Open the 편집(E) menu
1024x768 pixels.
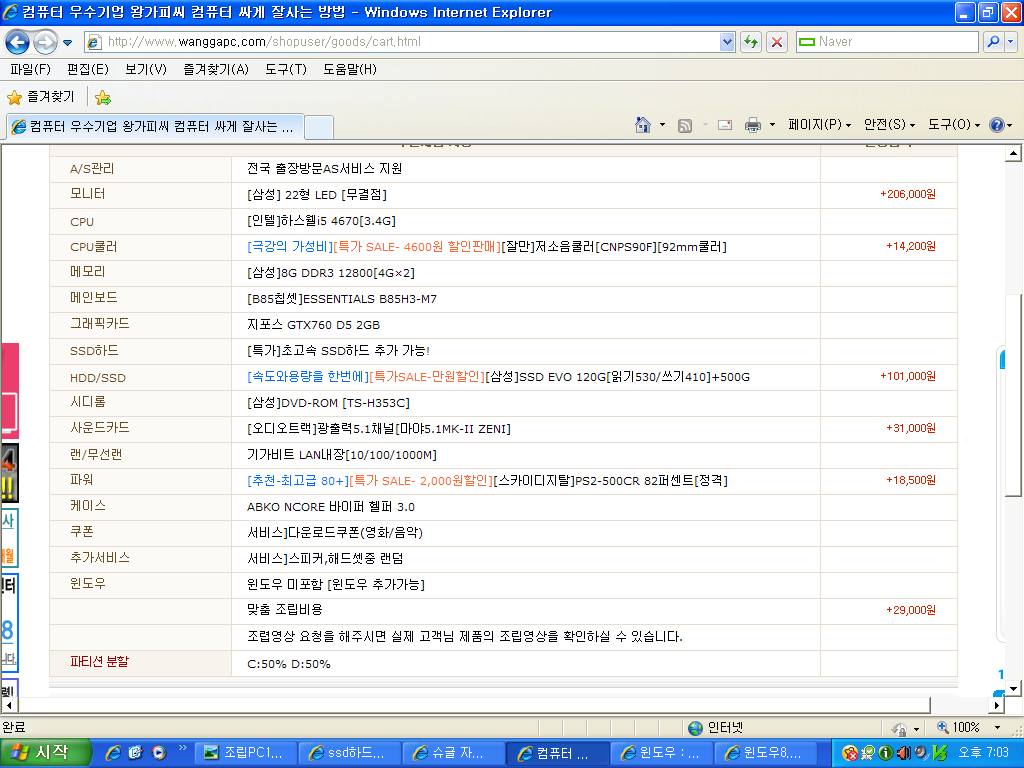[x=88, y=69]
